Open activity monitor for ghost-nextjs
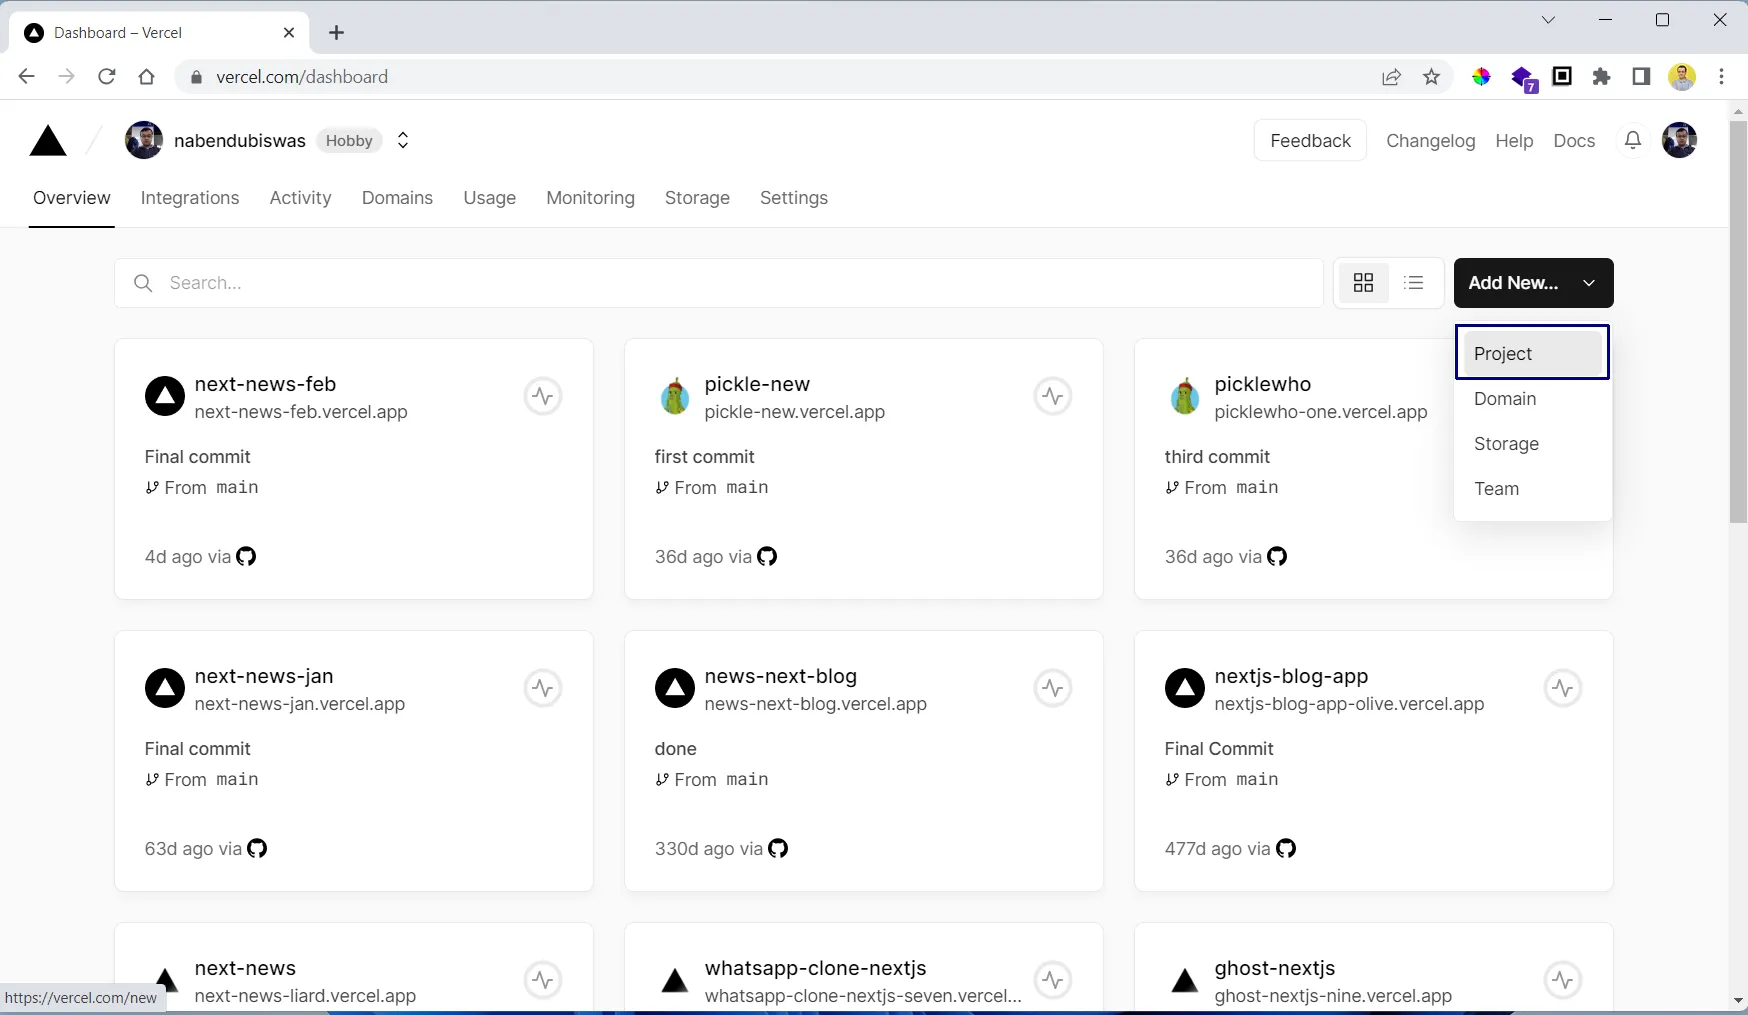1748x1015 pixels. (x=1563, y=980)
